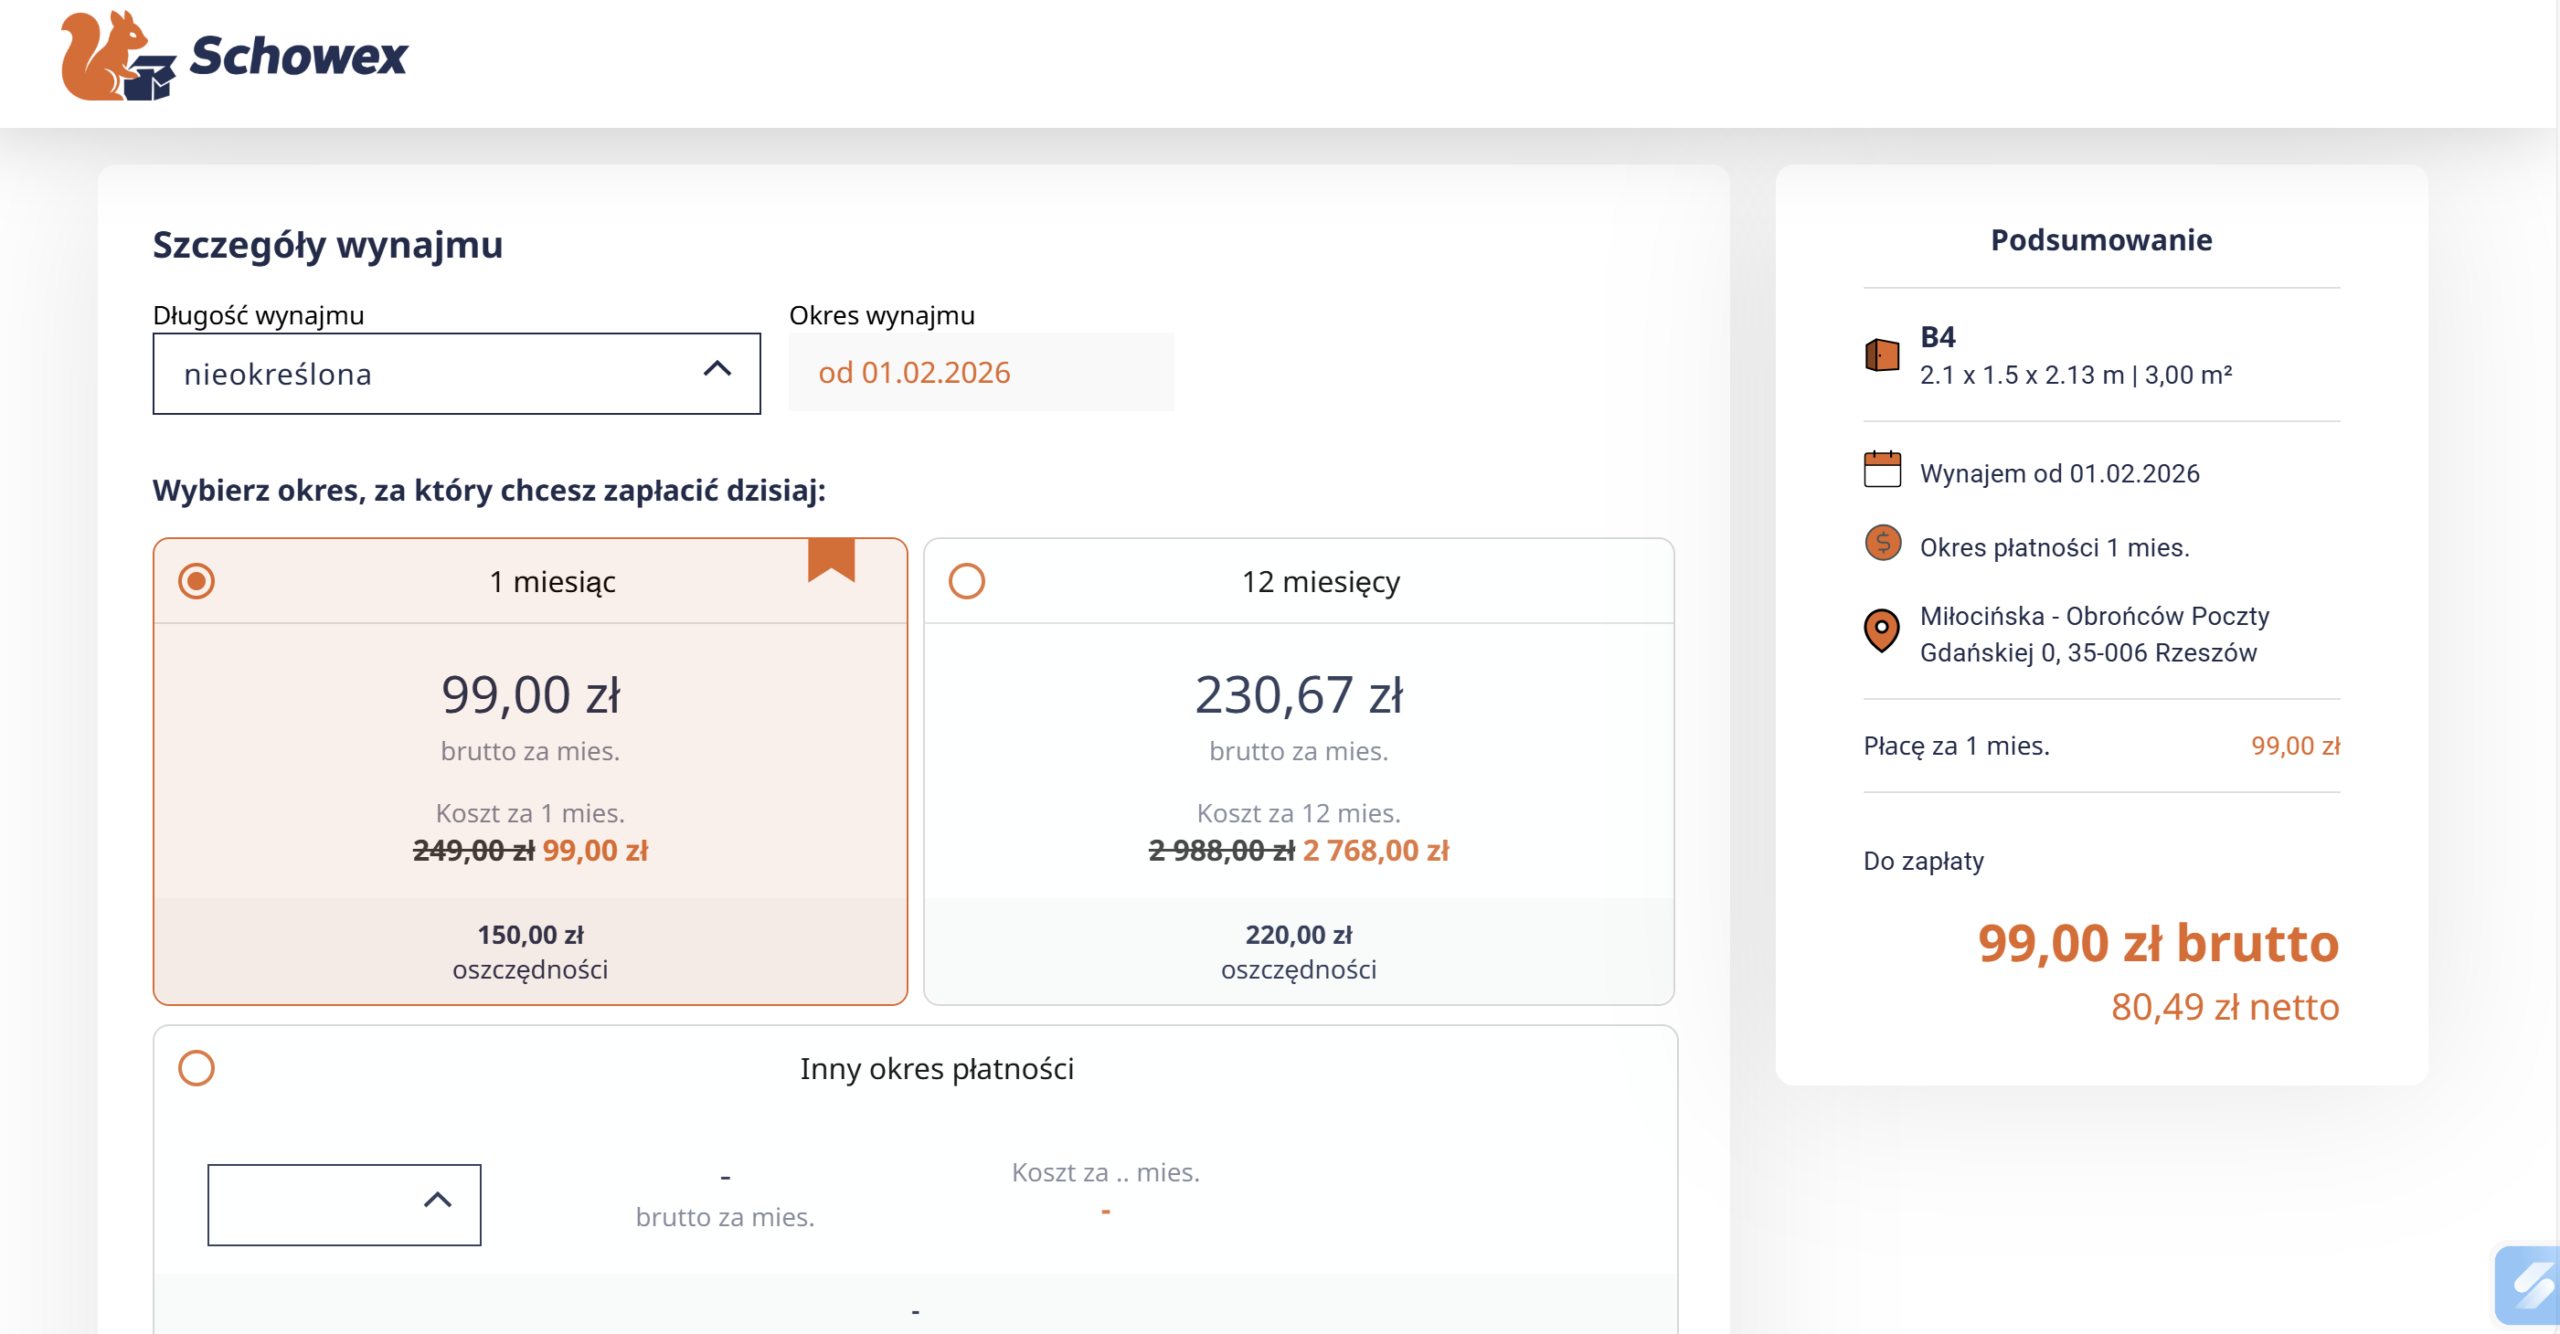Image resolution: width=2560 pixels, height=1334 pixels.
Task: Click the 2 768,00 zł discounted price
Action: [1375, 851]
